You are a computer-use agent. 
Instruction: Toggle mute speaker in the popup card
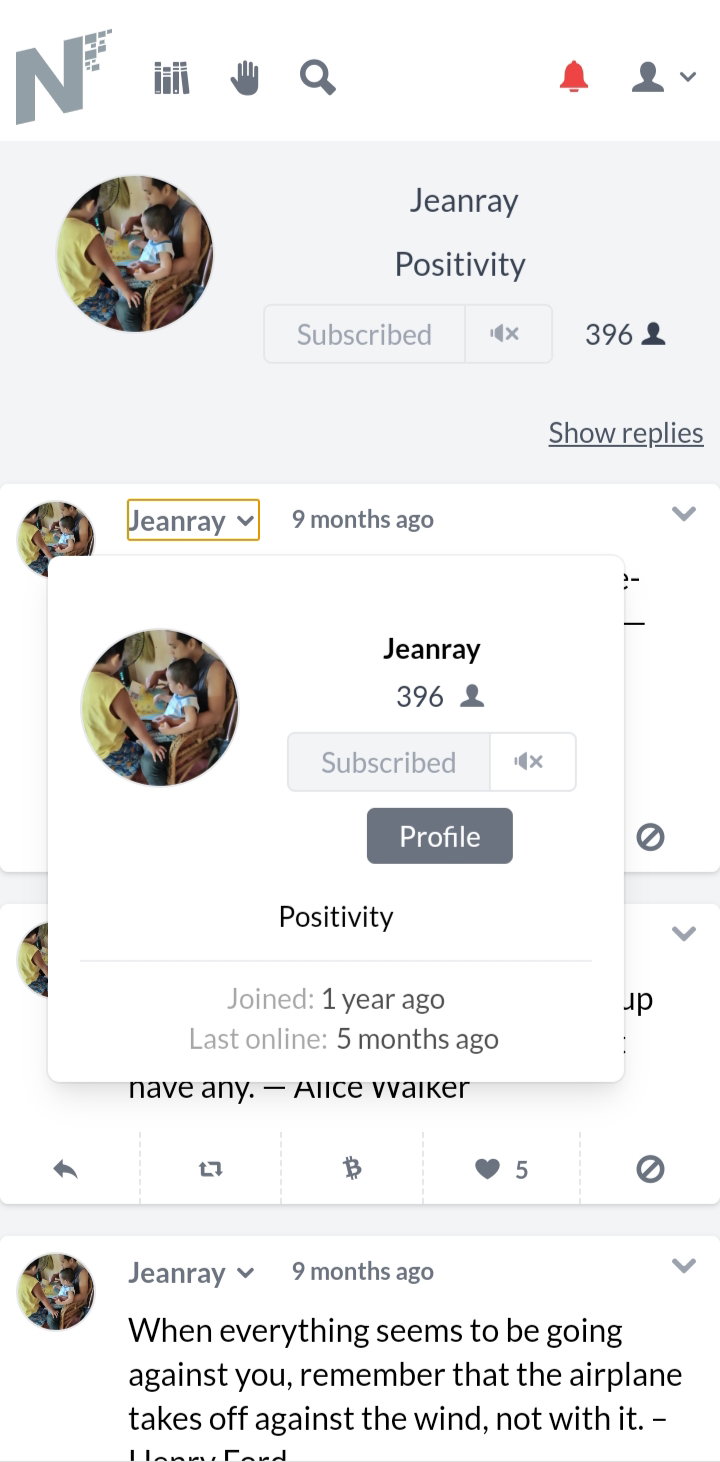(533, 762)
